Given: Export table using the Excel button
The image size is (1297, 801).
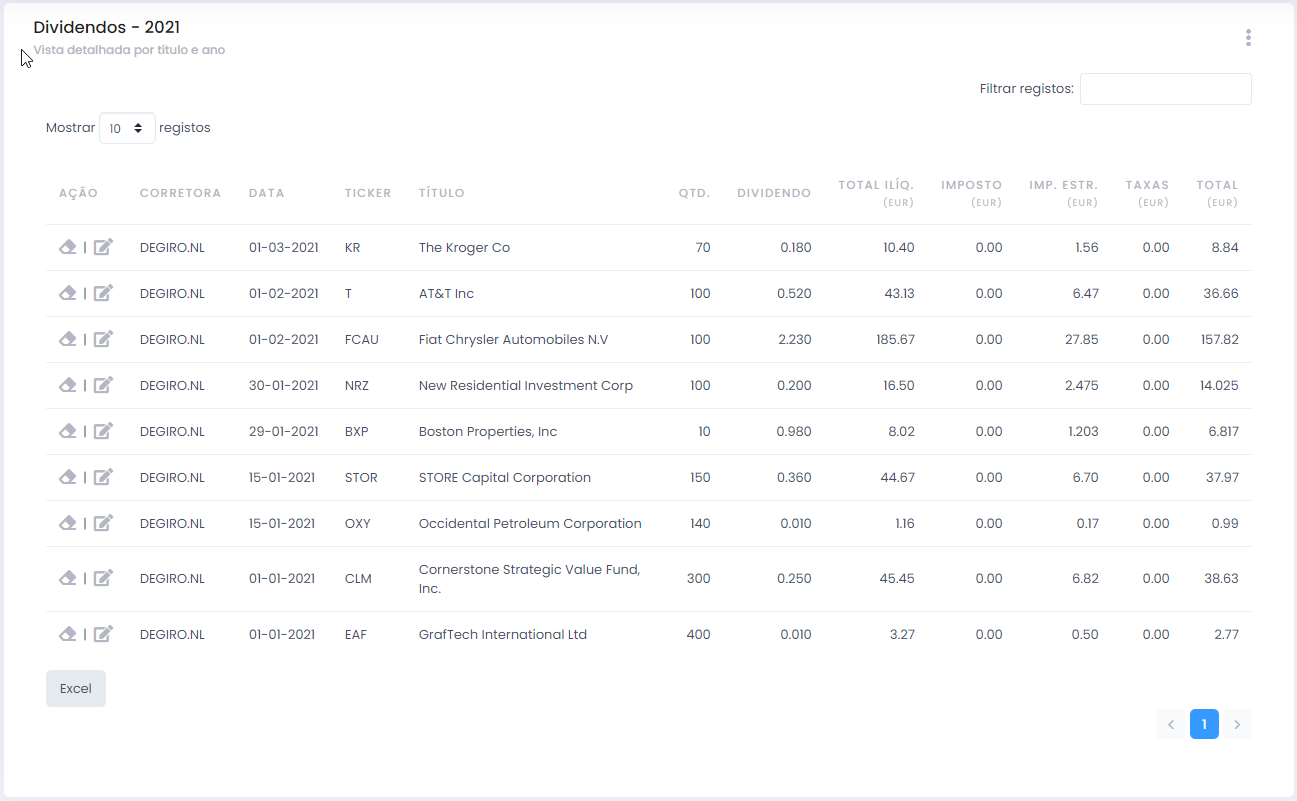Looking at the screenshot, I should 76,688.
